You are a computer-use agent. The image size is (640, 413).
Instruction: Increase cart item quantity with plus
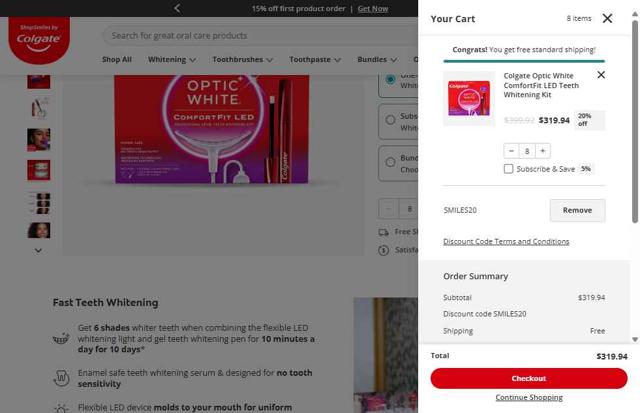(x=543, y=151)
